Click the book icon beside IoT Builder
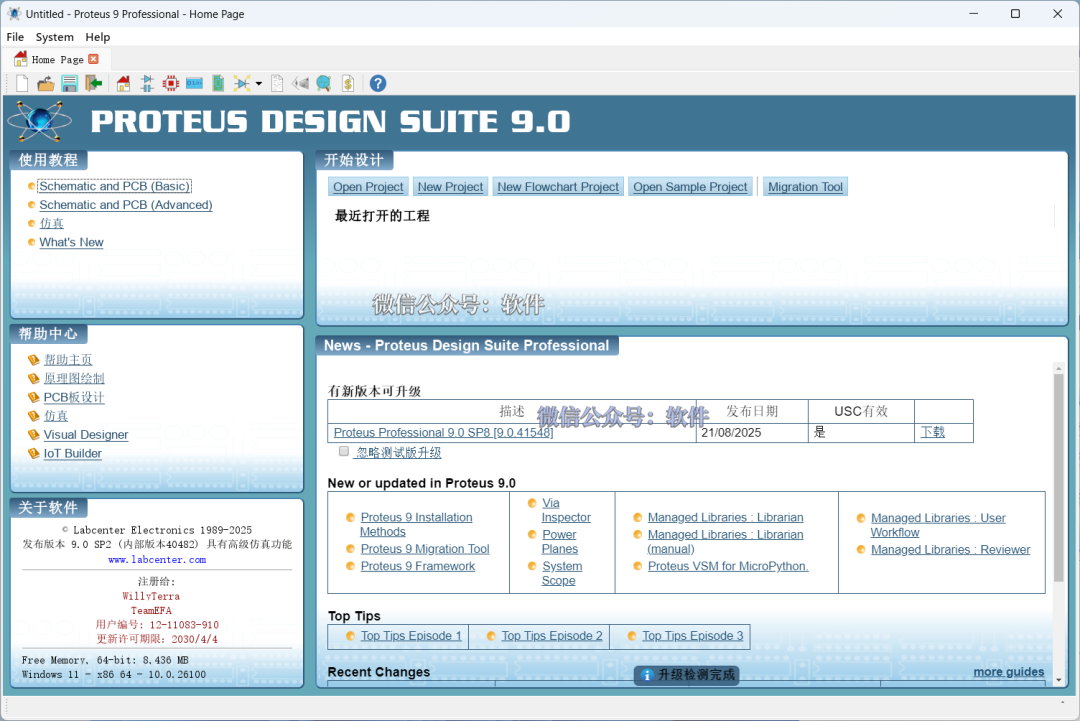The width and height of the screenshot is (1080, 721). (x=33, y=453)
